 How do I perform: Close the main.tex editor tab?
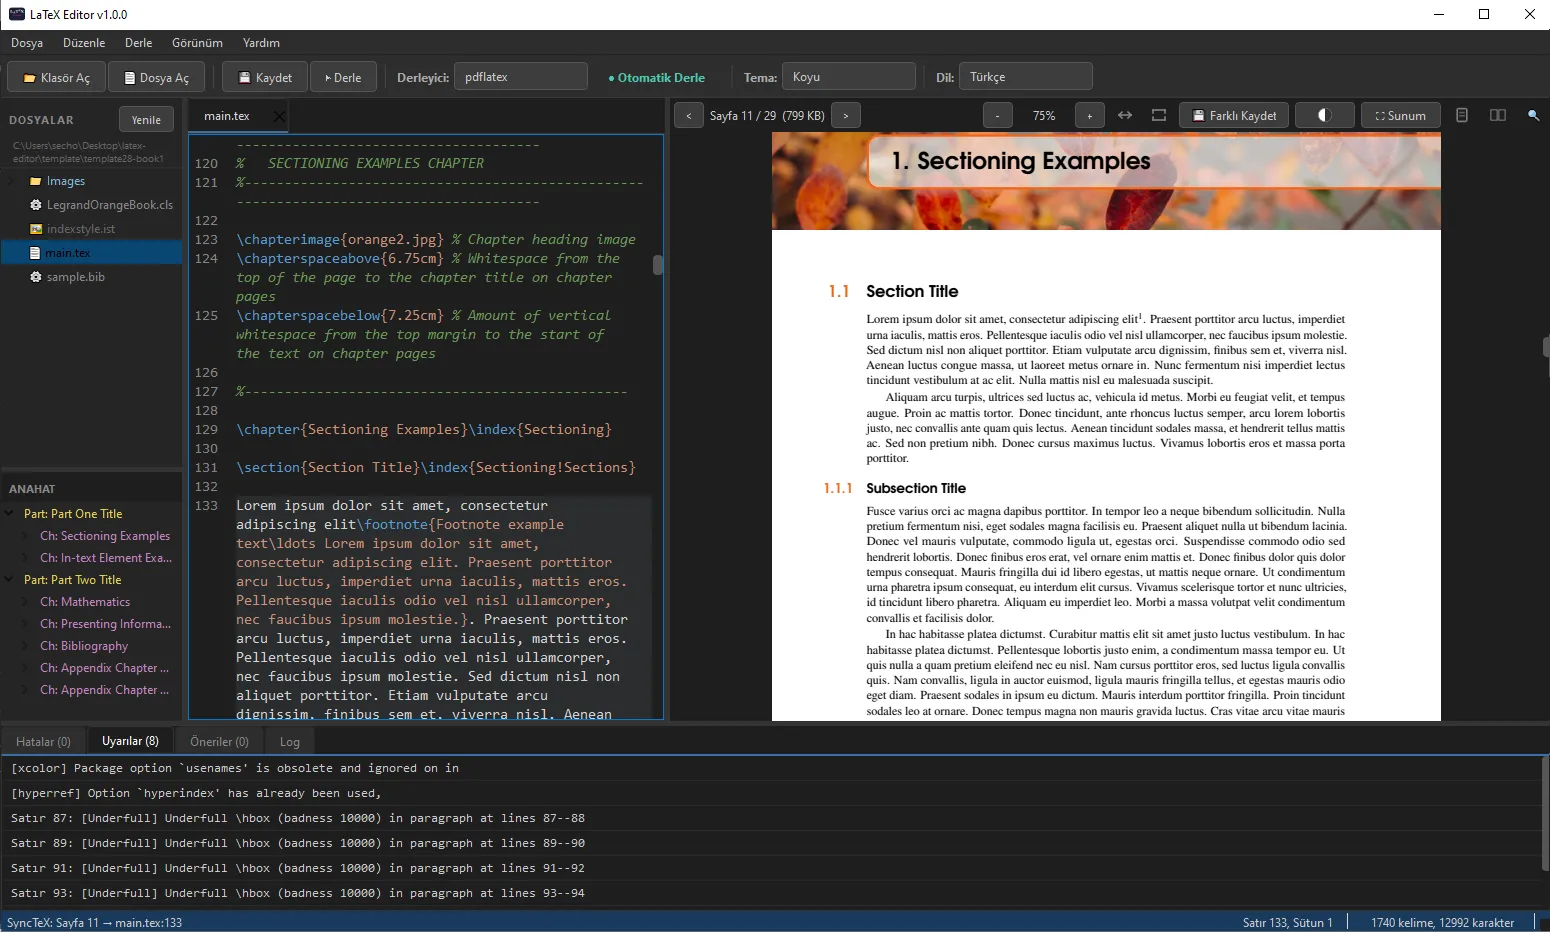pyautogui.click(x=279, y=116)
